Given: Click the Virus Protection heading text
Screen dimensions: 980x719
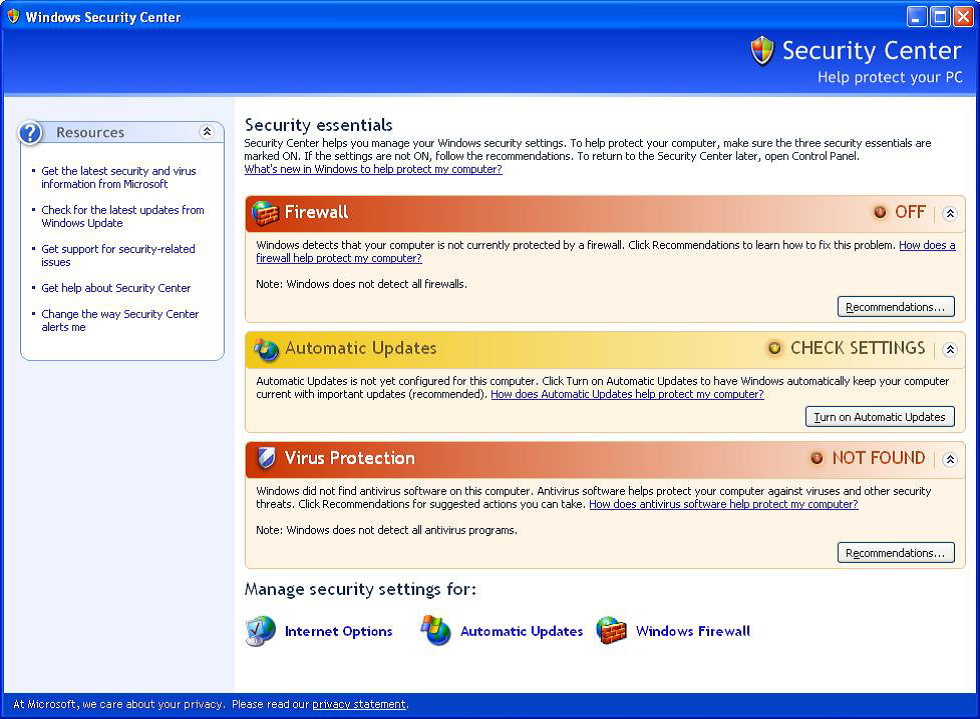Looking at the screenshot, I should pos(349,458).
